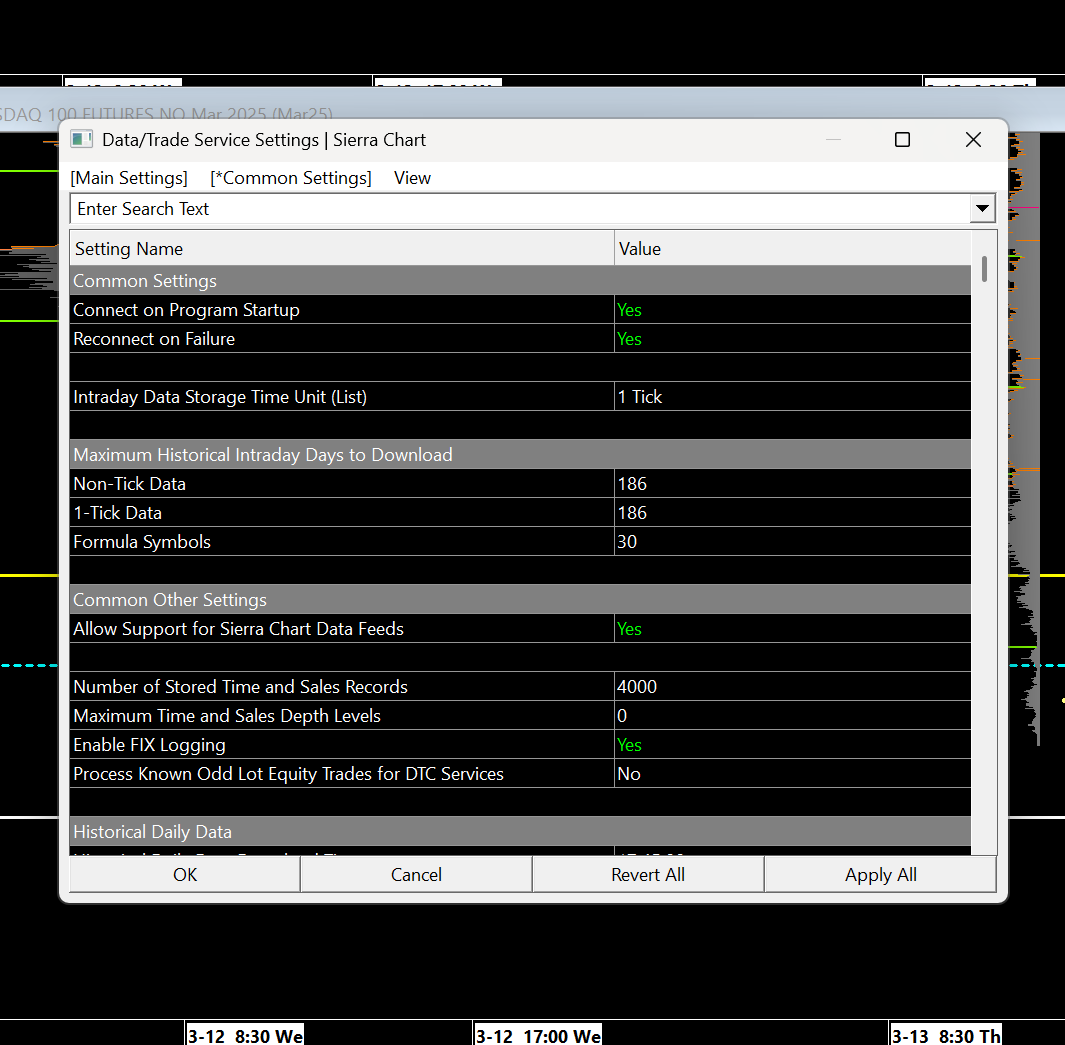This screenshot has width=1065, height=1045.
Task: Click the 3-13 8:30 Th chart time label
Action: [x=946, y=1035]
